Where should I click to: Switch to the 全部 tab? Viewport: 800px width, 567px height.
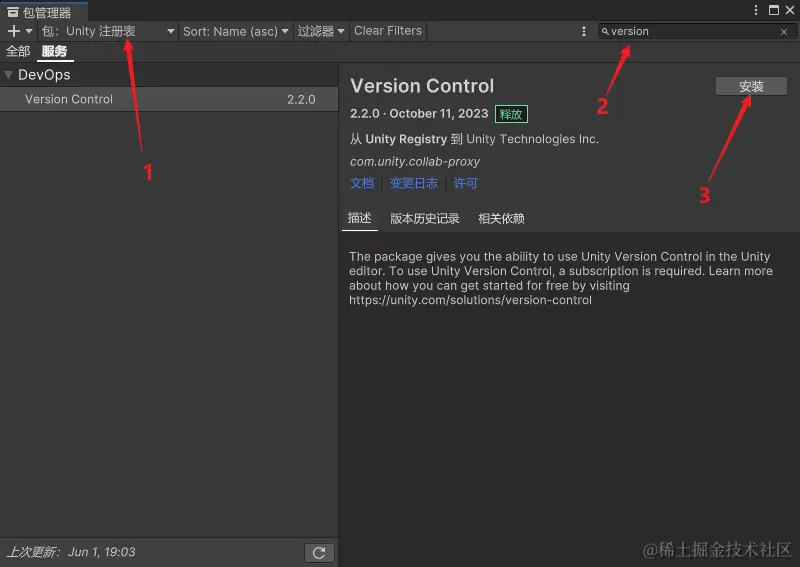coord(18,52)
